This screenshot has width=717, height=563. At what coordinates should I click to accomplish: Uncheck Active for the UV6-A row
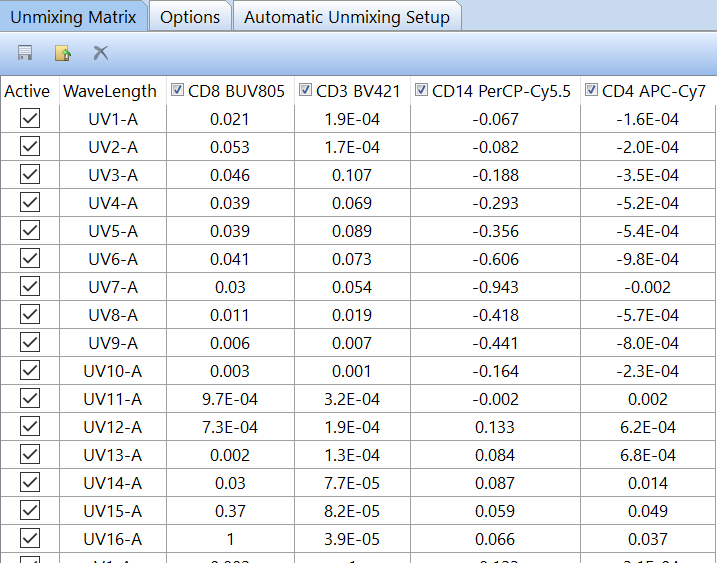pos(30,258)
